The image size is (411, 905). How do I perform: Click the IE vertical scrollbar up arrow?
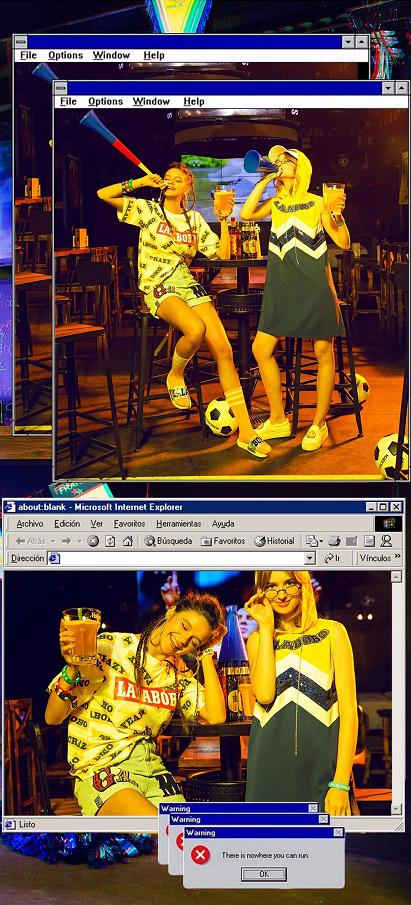(x=396, y=576)
